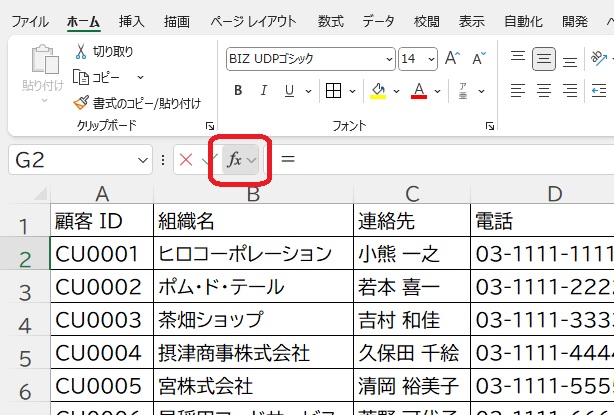Toggle bold formatting
614x415 pixels.
238,92
